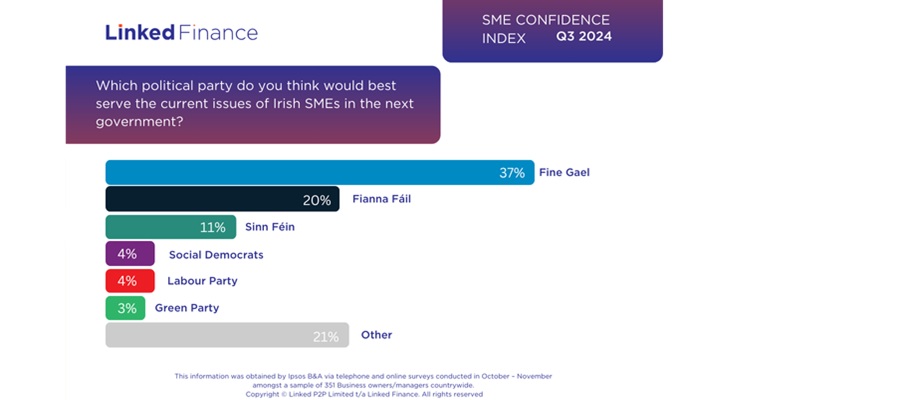Screen dimensions: 900x400
Task: Select the Fianna Fáil party label
Action: pos(381,199)
